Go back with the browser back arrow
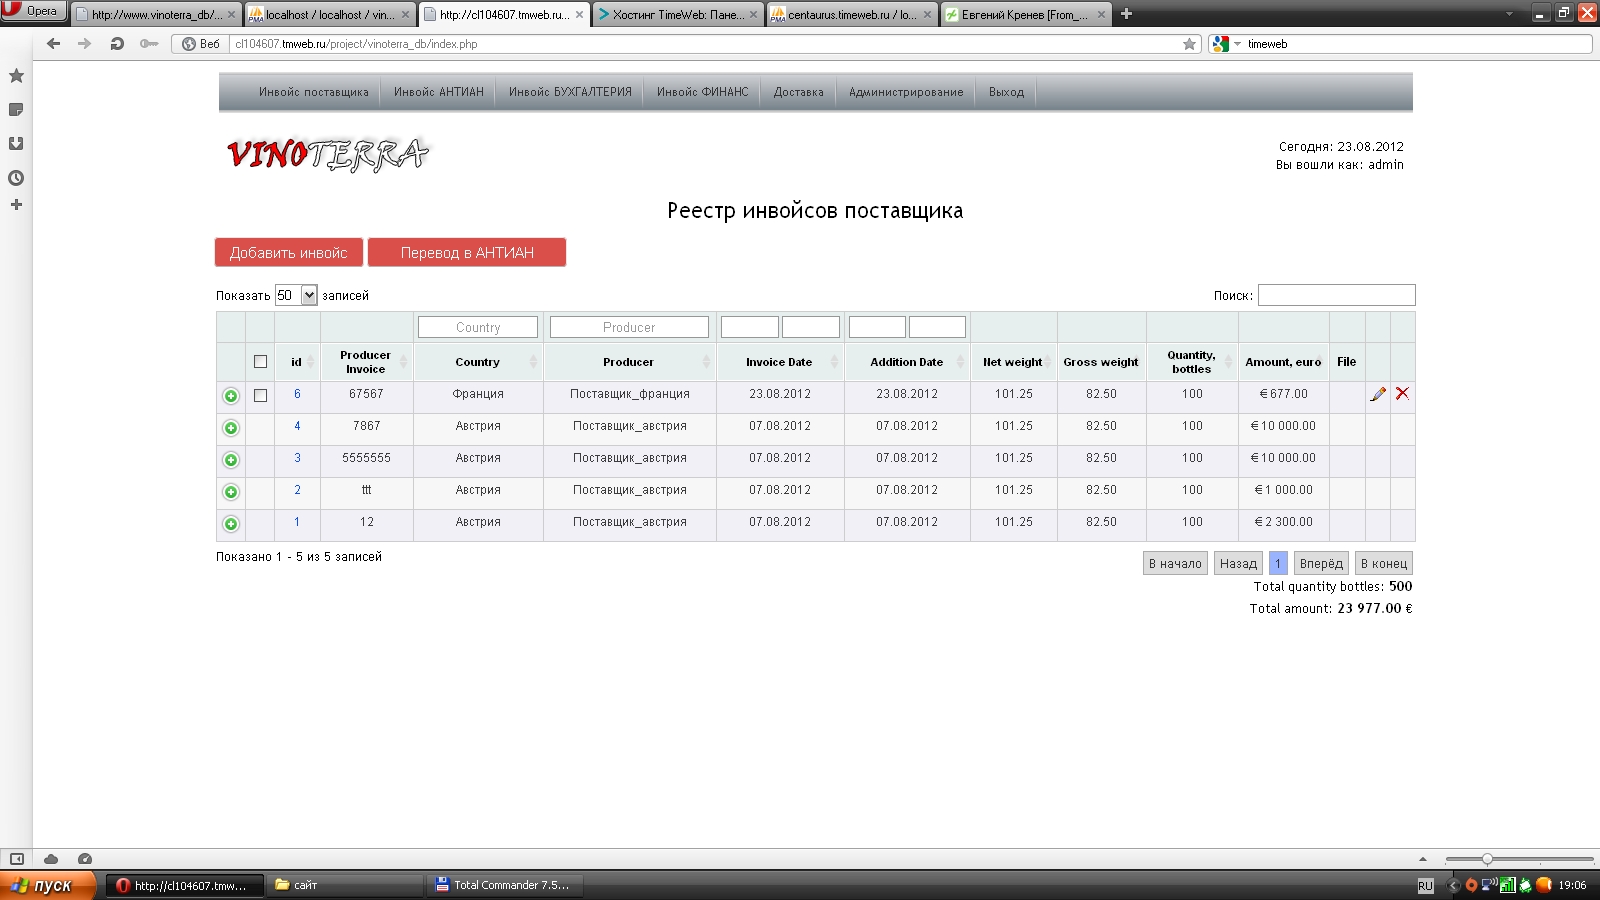Screen dimensions: 1600x900 coord(54,44)
